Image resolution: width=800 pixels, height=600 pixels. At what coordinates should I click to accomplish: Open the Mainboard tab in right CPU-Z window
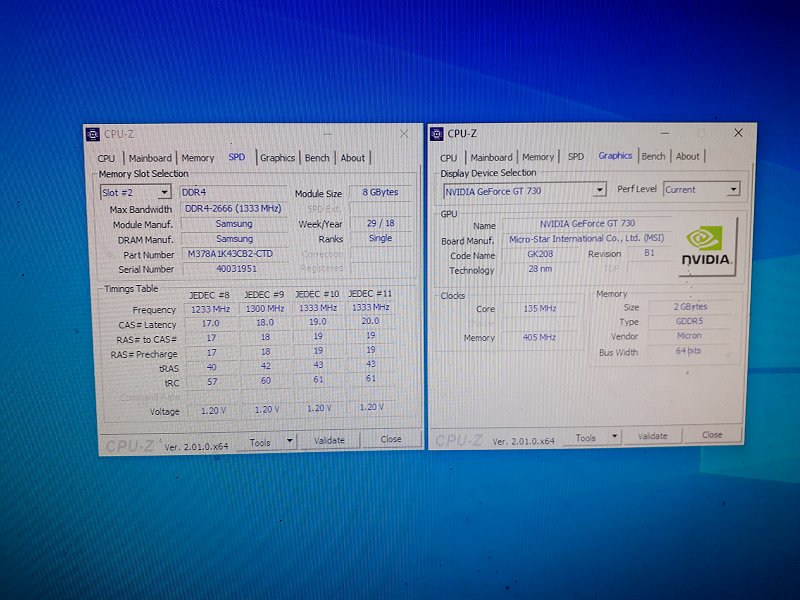pos(491,157)
